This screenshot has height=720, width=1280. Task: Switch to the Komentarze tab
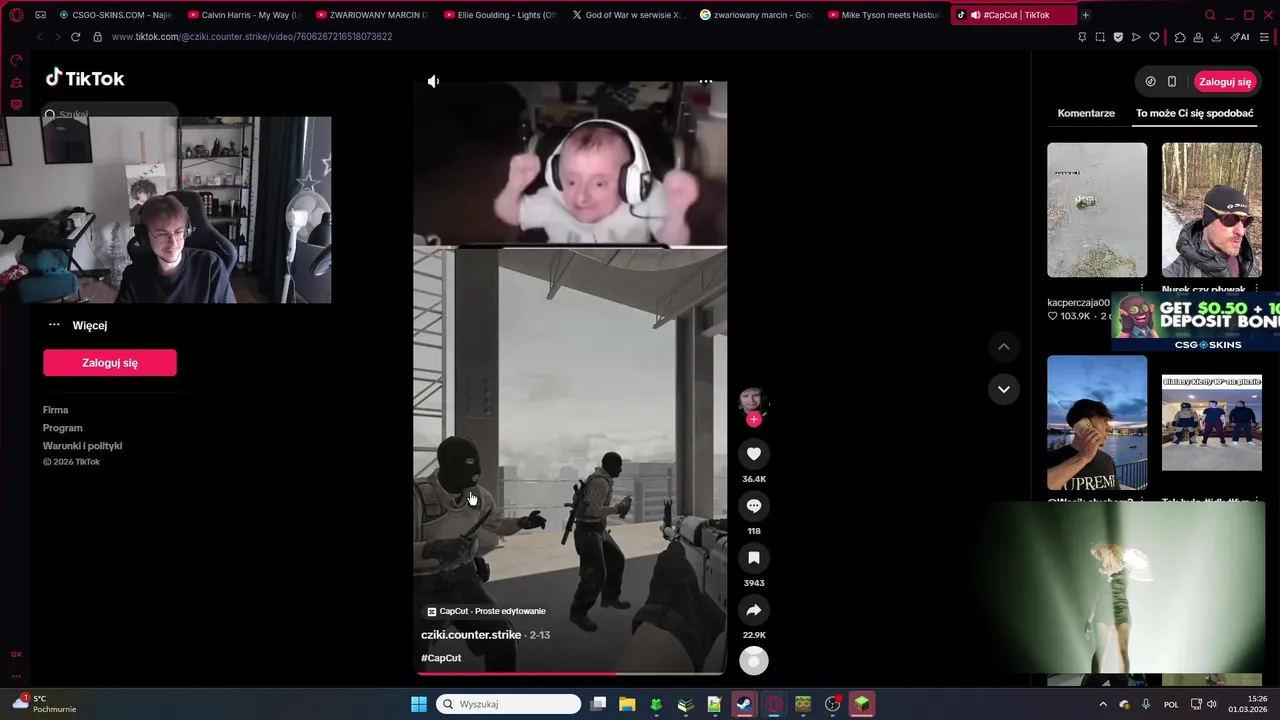[1086, 113]
